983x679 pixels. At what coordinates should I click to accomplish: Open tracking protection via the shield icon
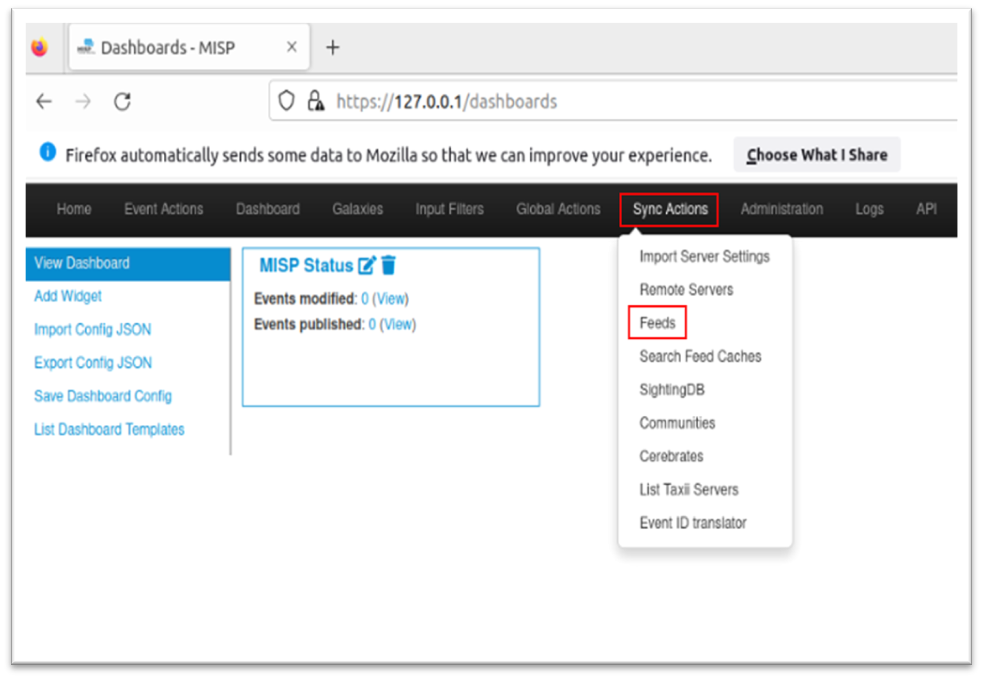pyautogui.click(x=286, y=101)
